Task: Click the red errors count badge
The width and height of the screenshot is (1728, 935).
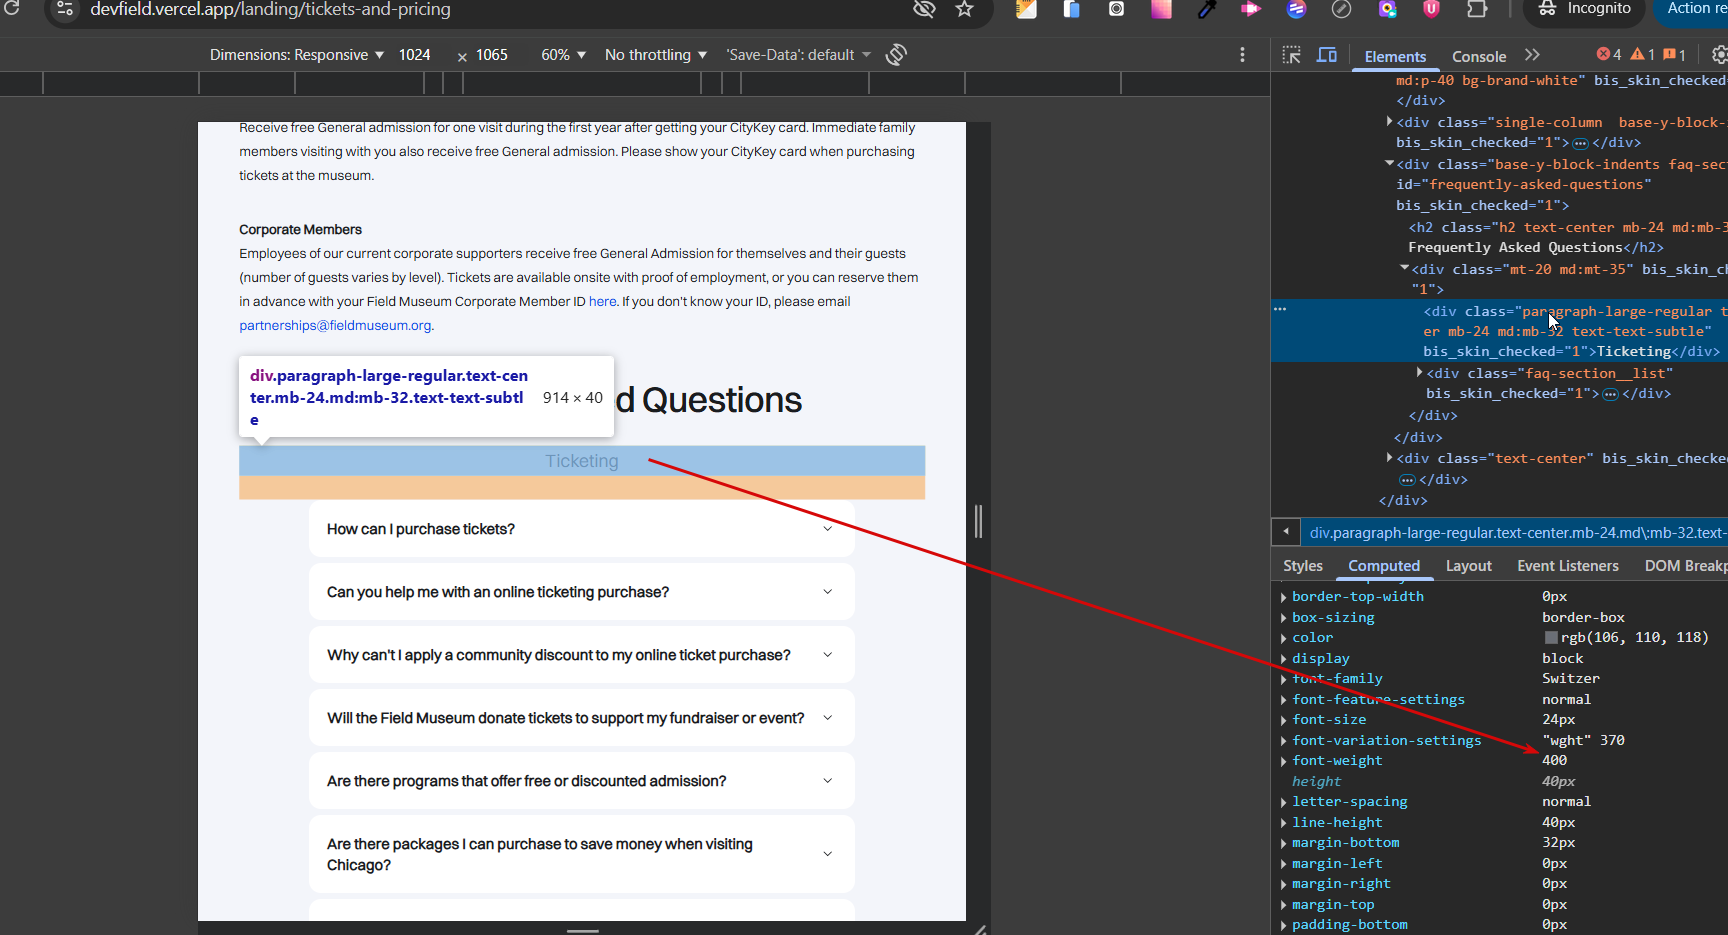Action: coord(1609,54)
